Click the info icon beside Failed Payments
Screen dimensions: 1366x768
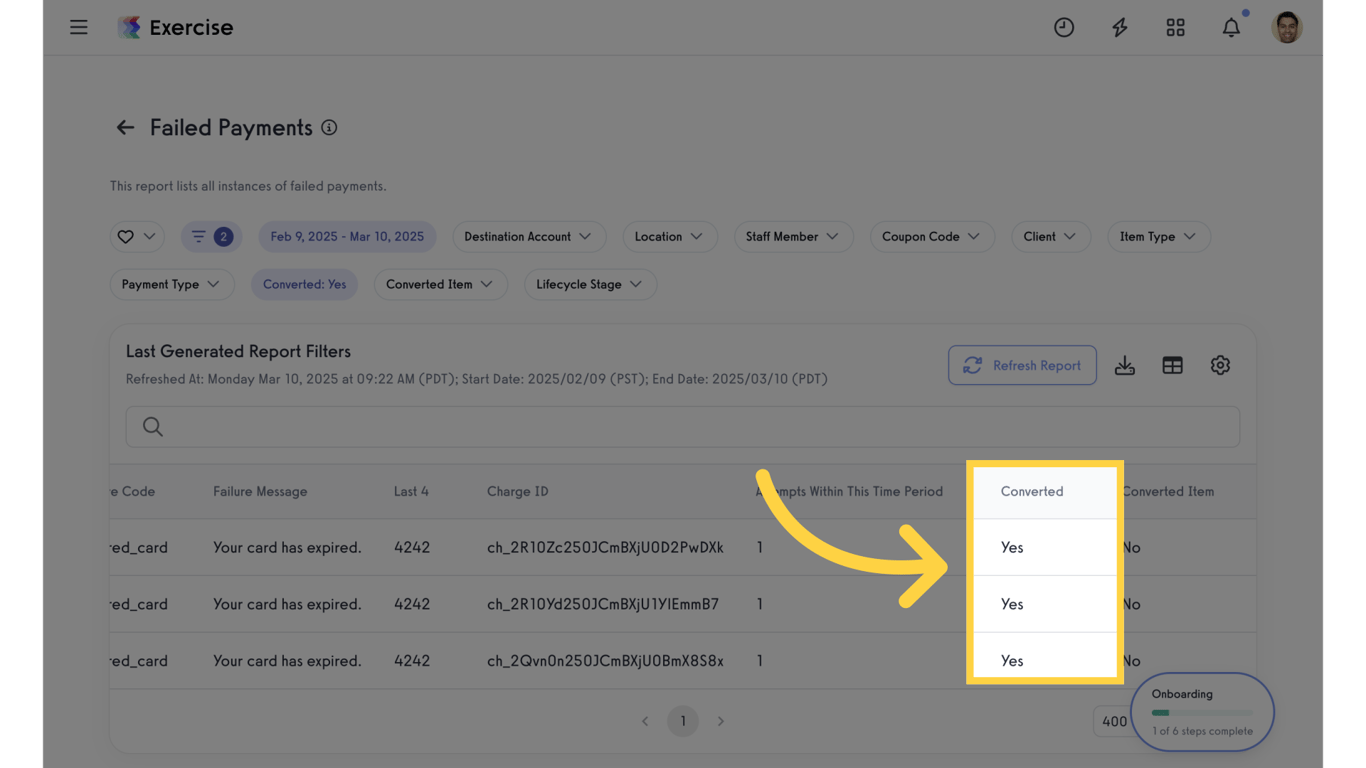pos(329,127)
